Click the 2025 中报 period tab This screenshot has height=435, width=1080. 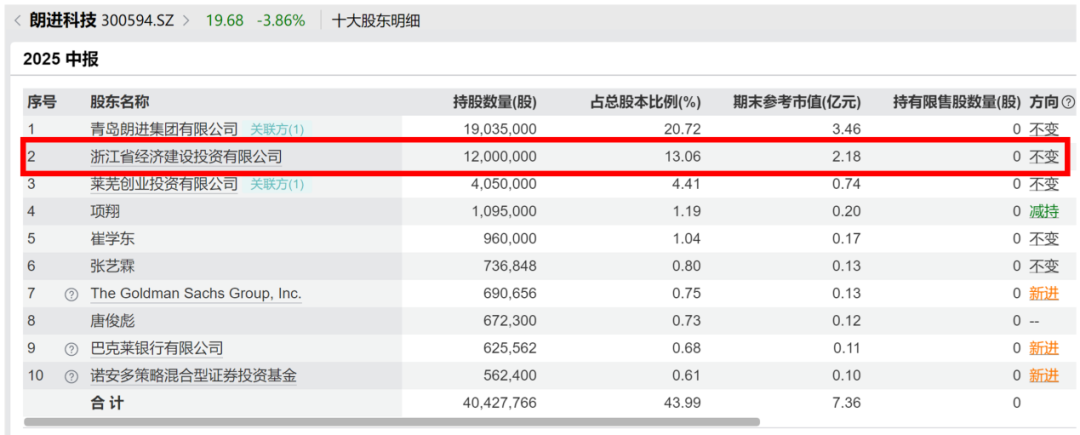pyautogui.click(x=61, y=59)
